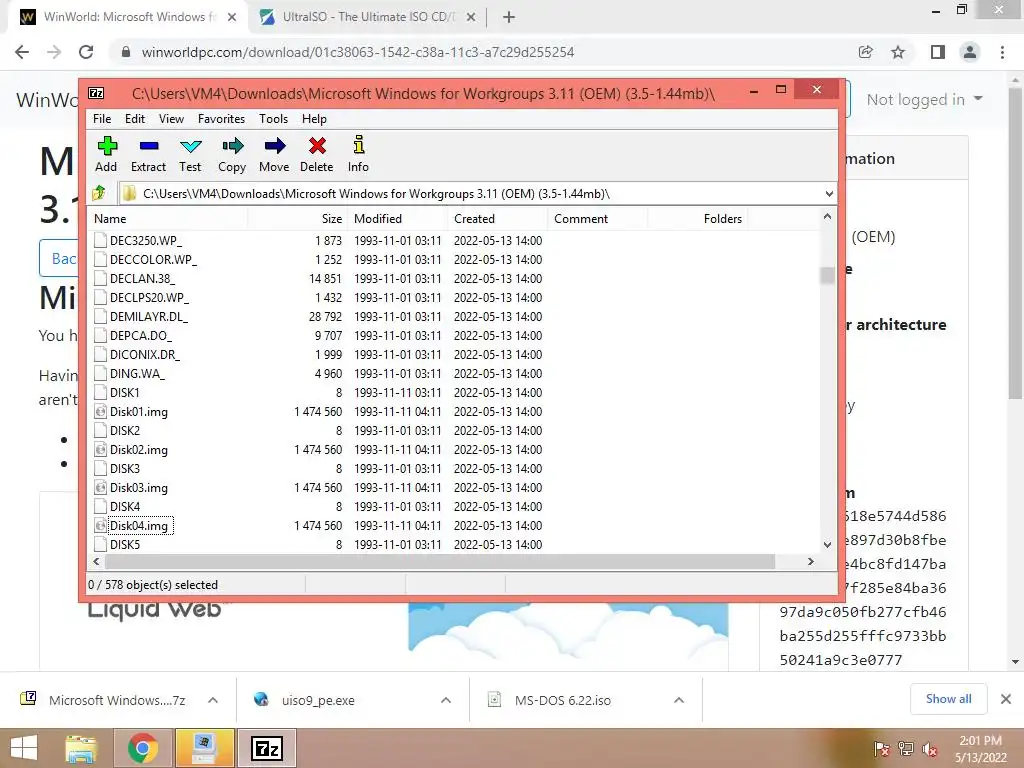Screen dimensions: 1024x768
Task: Open the Help menu in 7-Zip
Action: click(314, 119)
